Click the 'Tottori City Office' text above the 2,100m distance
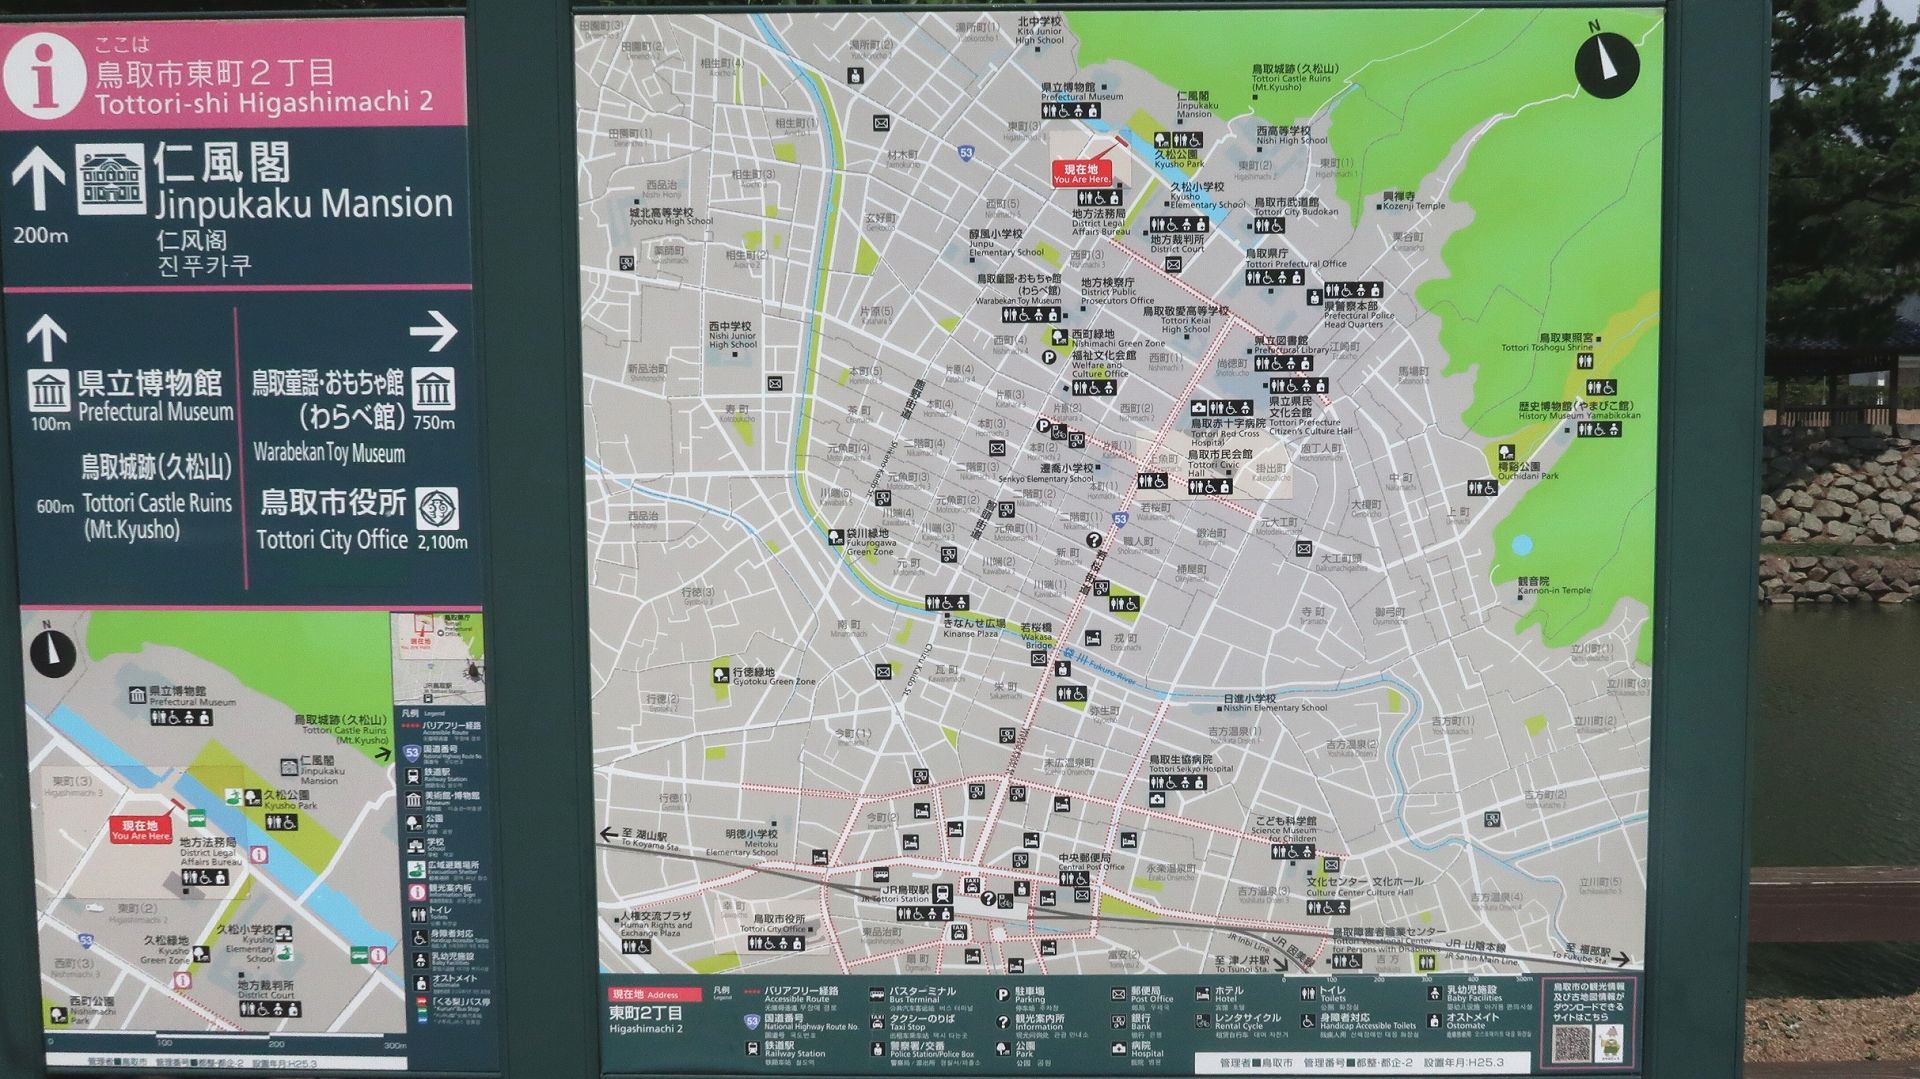This screenshot has width=1920, height=1079. (332, 540)
